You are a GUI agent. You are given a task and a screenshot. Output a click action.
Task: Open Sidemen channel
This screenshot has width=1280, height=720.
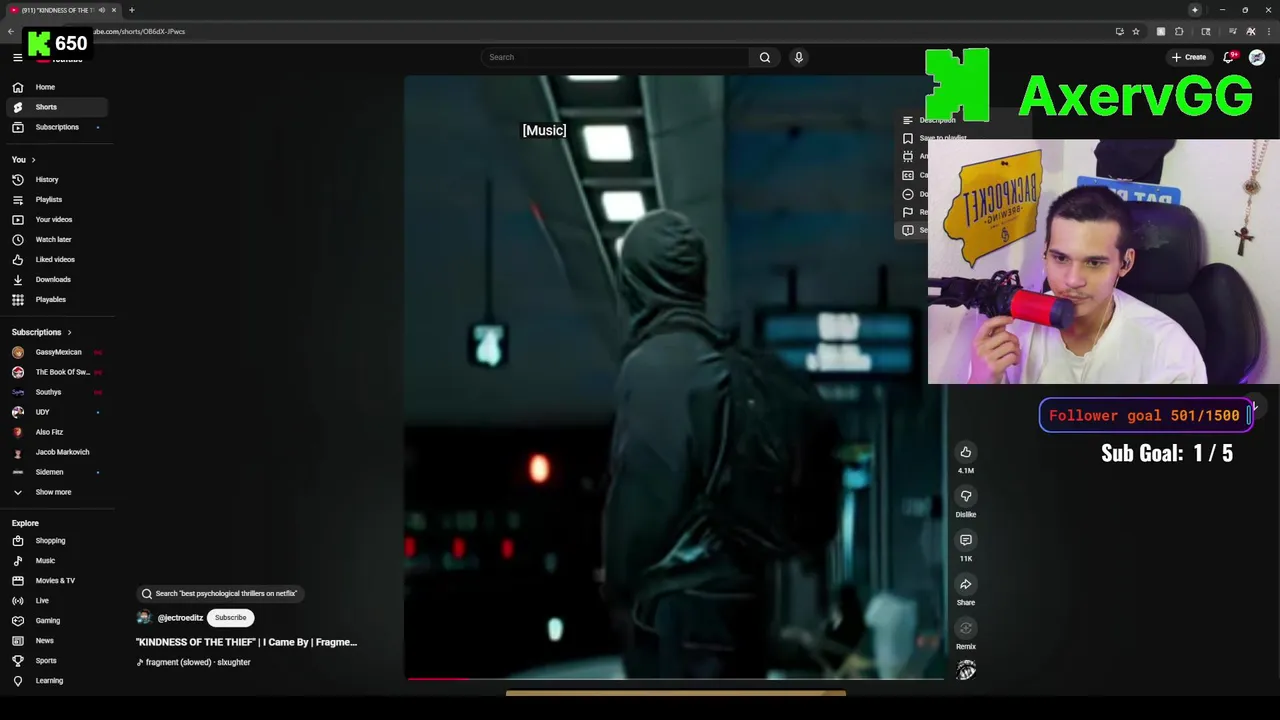coord(55,472)
